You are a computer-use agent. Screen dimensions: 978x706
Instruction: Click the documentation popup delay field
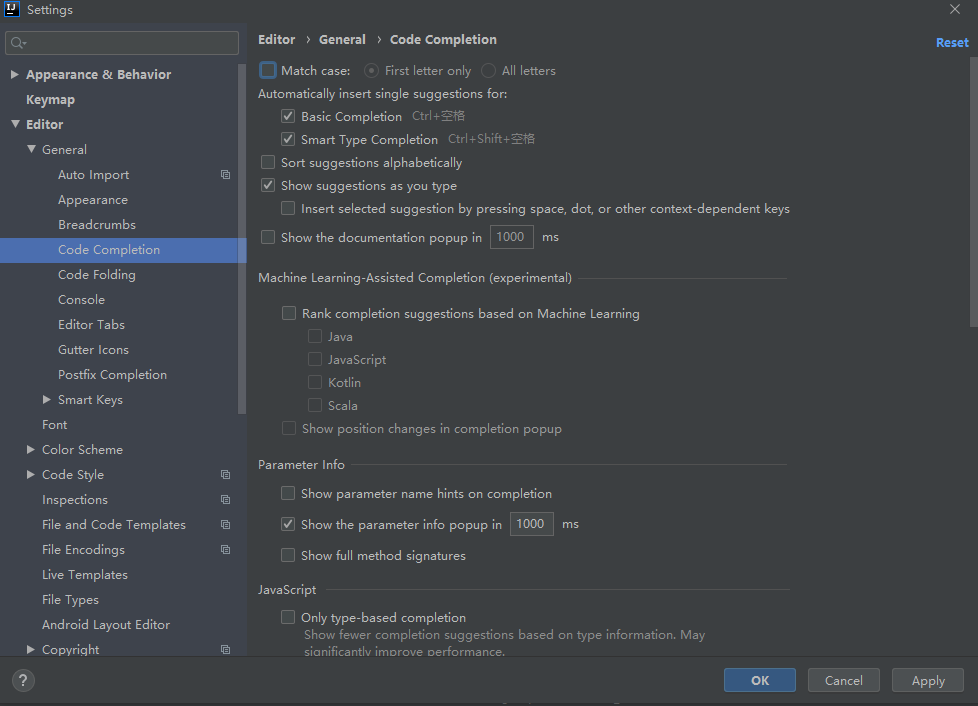coord(511,238)
